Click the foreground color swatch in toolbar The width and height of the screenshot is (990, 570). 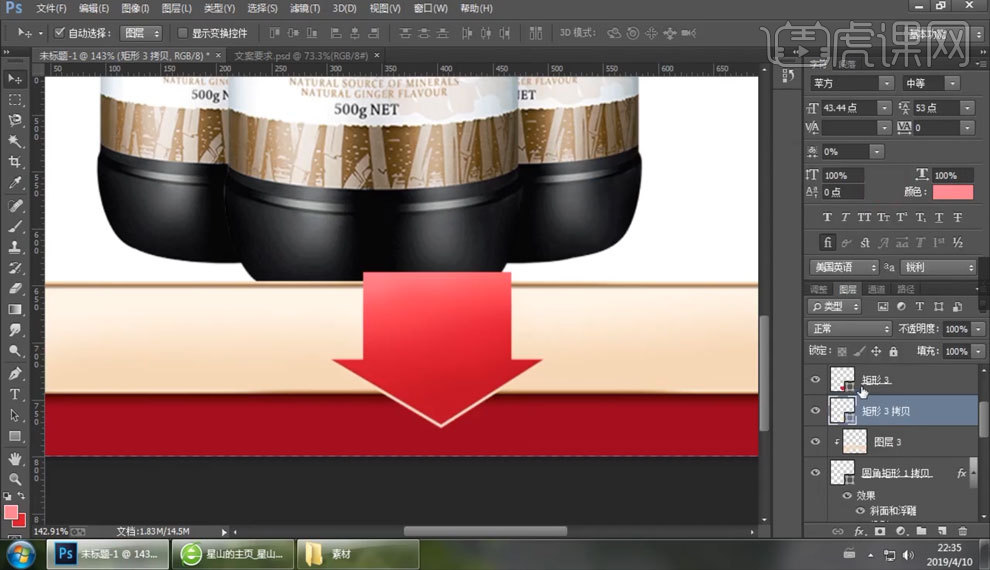[11, 512]
